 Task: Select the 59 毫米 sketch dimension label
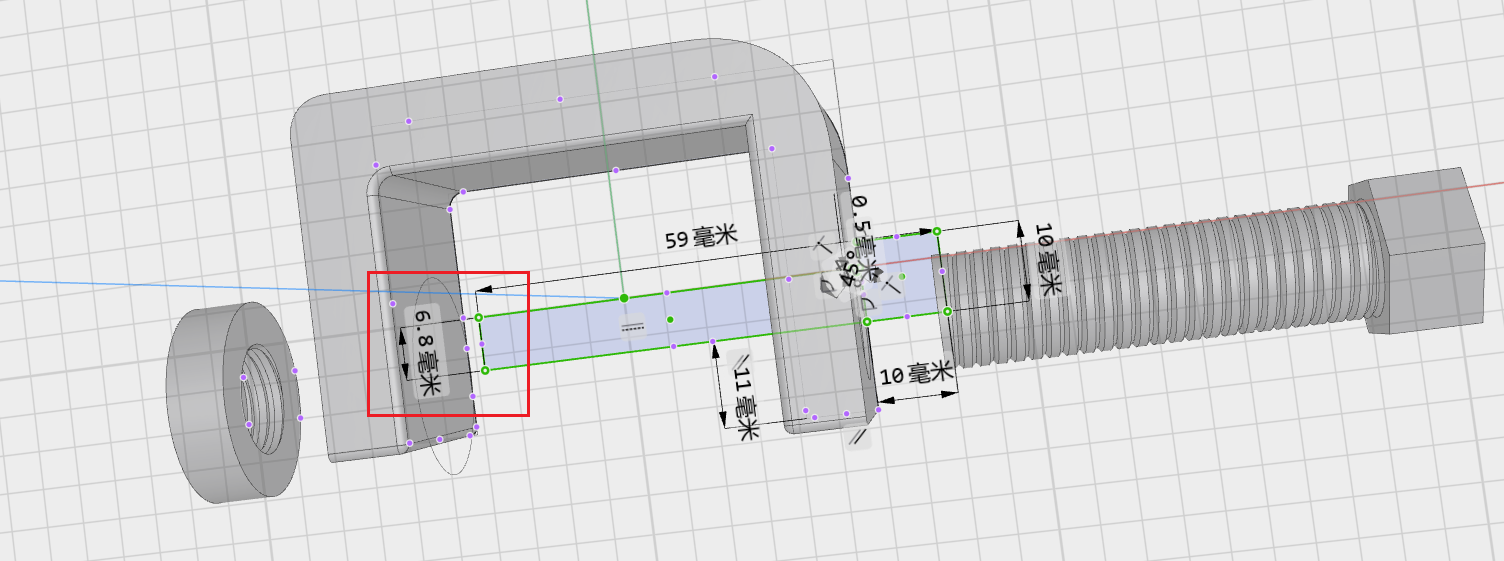click(x=701, y=238)
